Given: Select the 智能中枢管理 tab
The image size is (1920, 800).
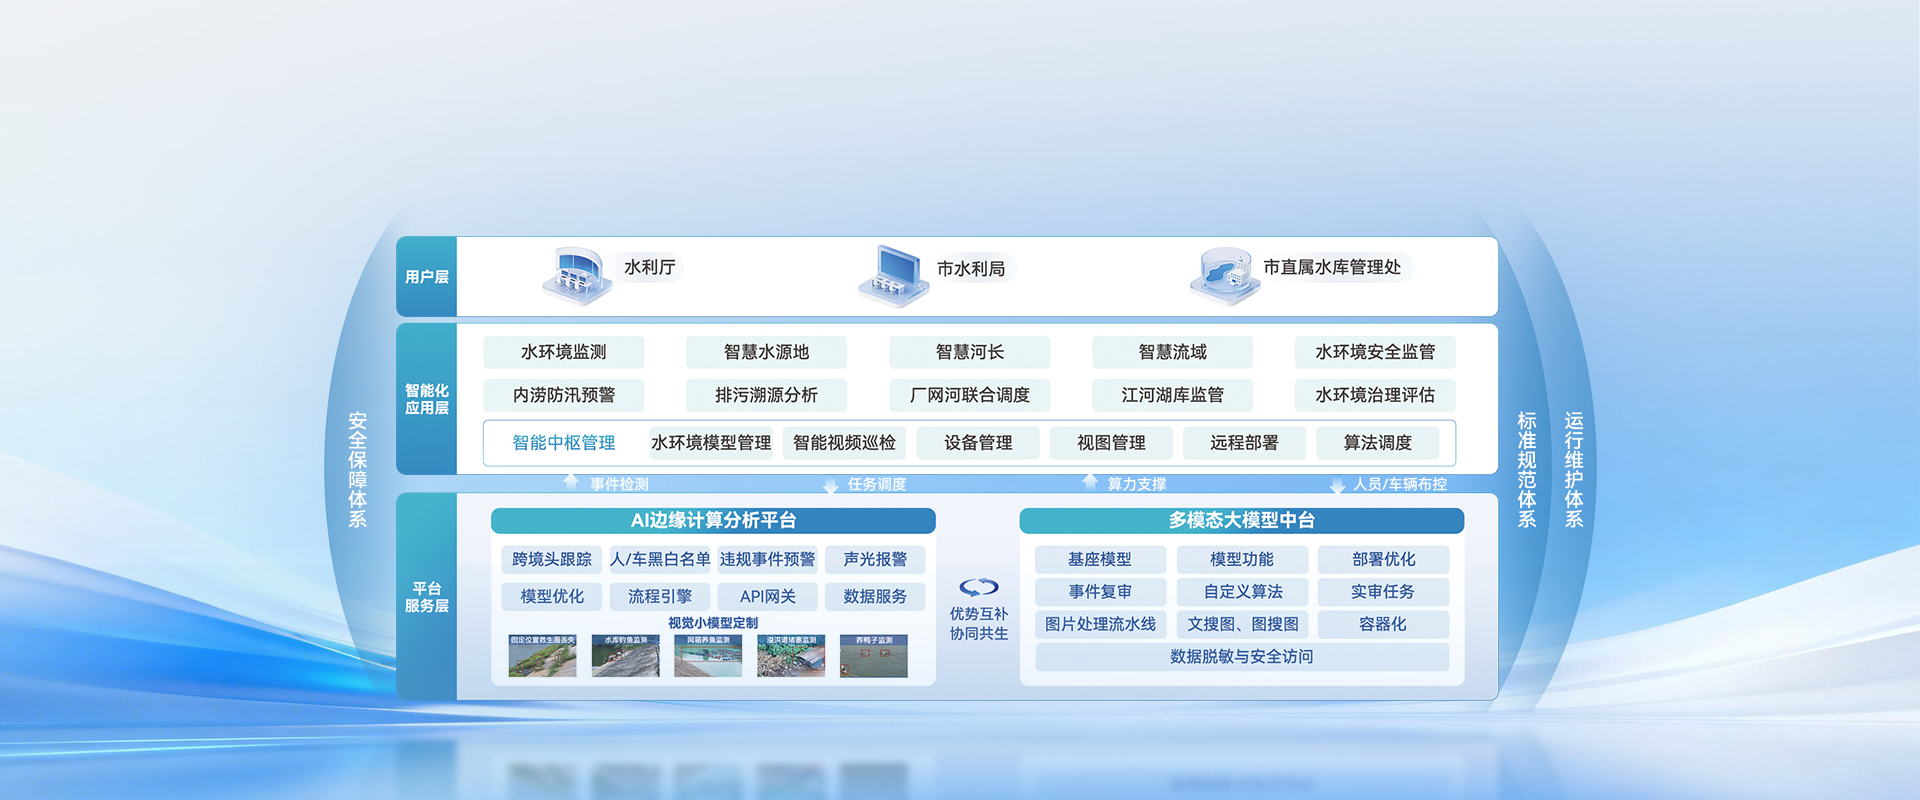Looking at the screenshot, I should pos(563,443).
